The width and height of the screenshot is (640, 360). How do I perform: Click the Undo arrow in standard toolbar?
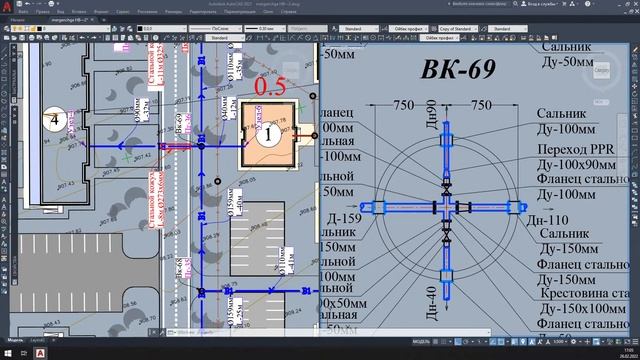pyautogui.click(x=82, y=38)
